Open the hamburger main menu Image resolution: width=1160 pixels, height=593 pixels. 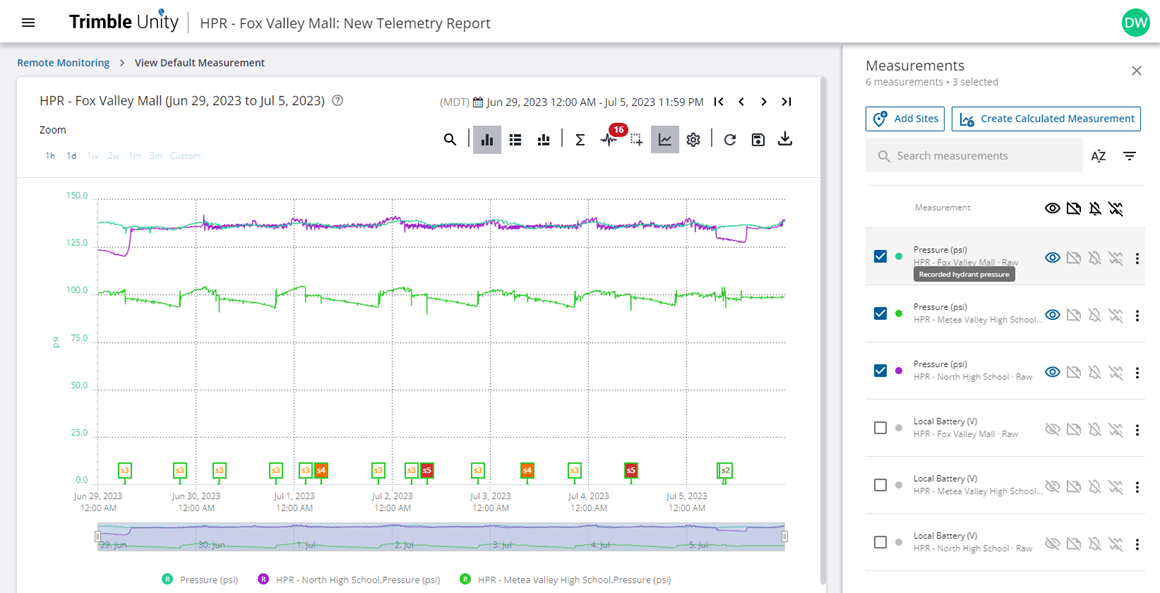(x=28, y=22)
